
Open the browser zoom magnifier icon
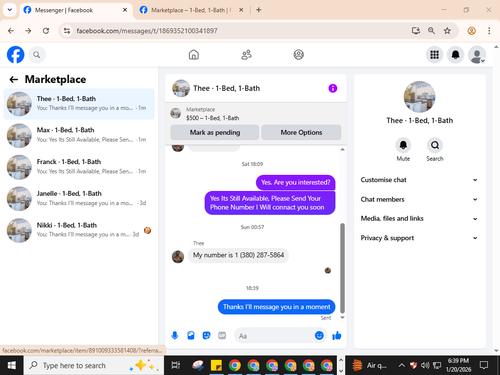coord(431,31)
